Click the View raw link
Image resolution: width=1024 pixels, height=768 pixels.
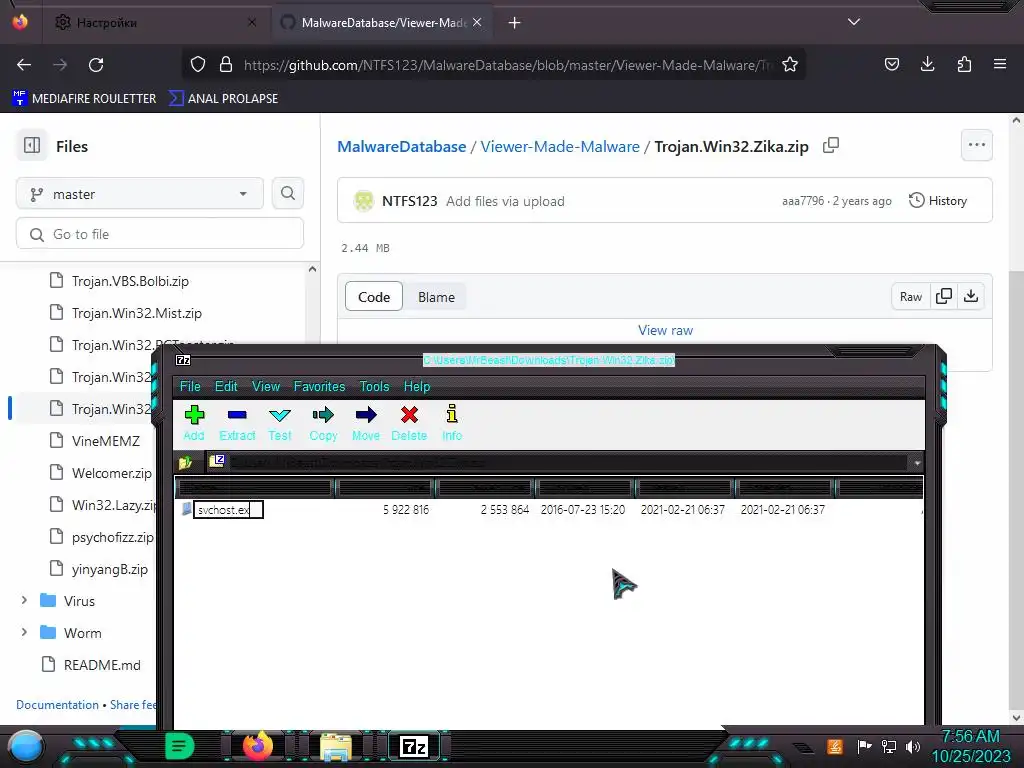click(x=665, y=330)
